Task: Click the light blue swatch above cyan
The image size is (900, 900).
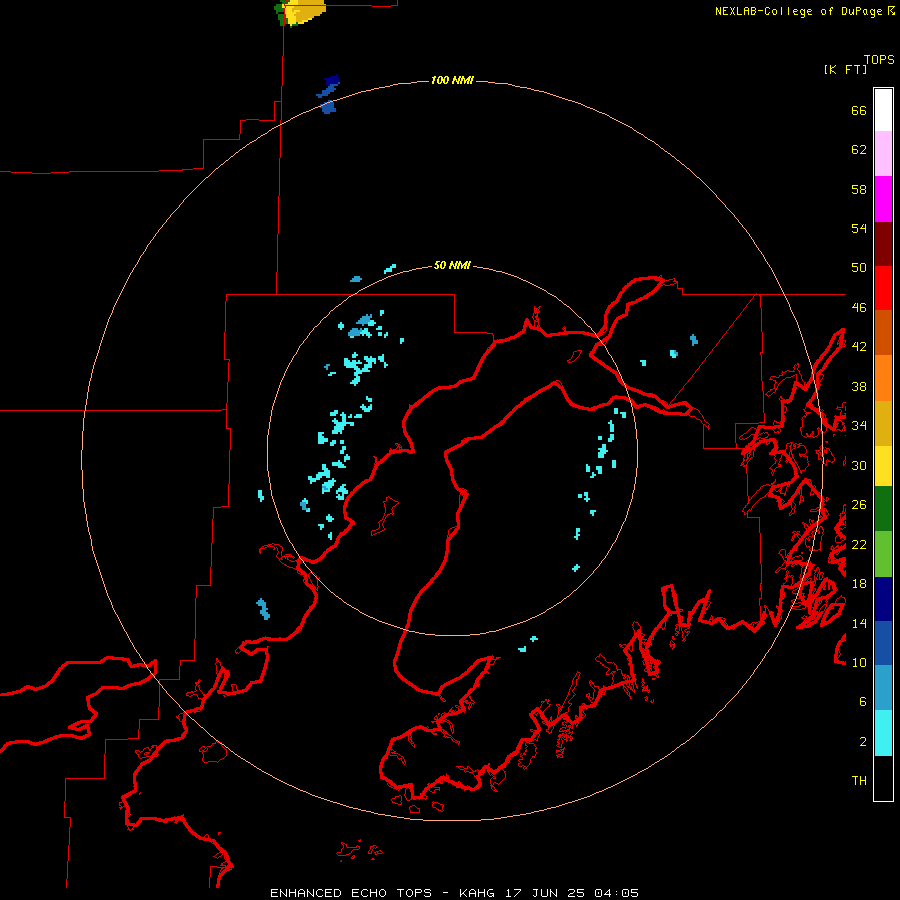Action: [883, 688]
